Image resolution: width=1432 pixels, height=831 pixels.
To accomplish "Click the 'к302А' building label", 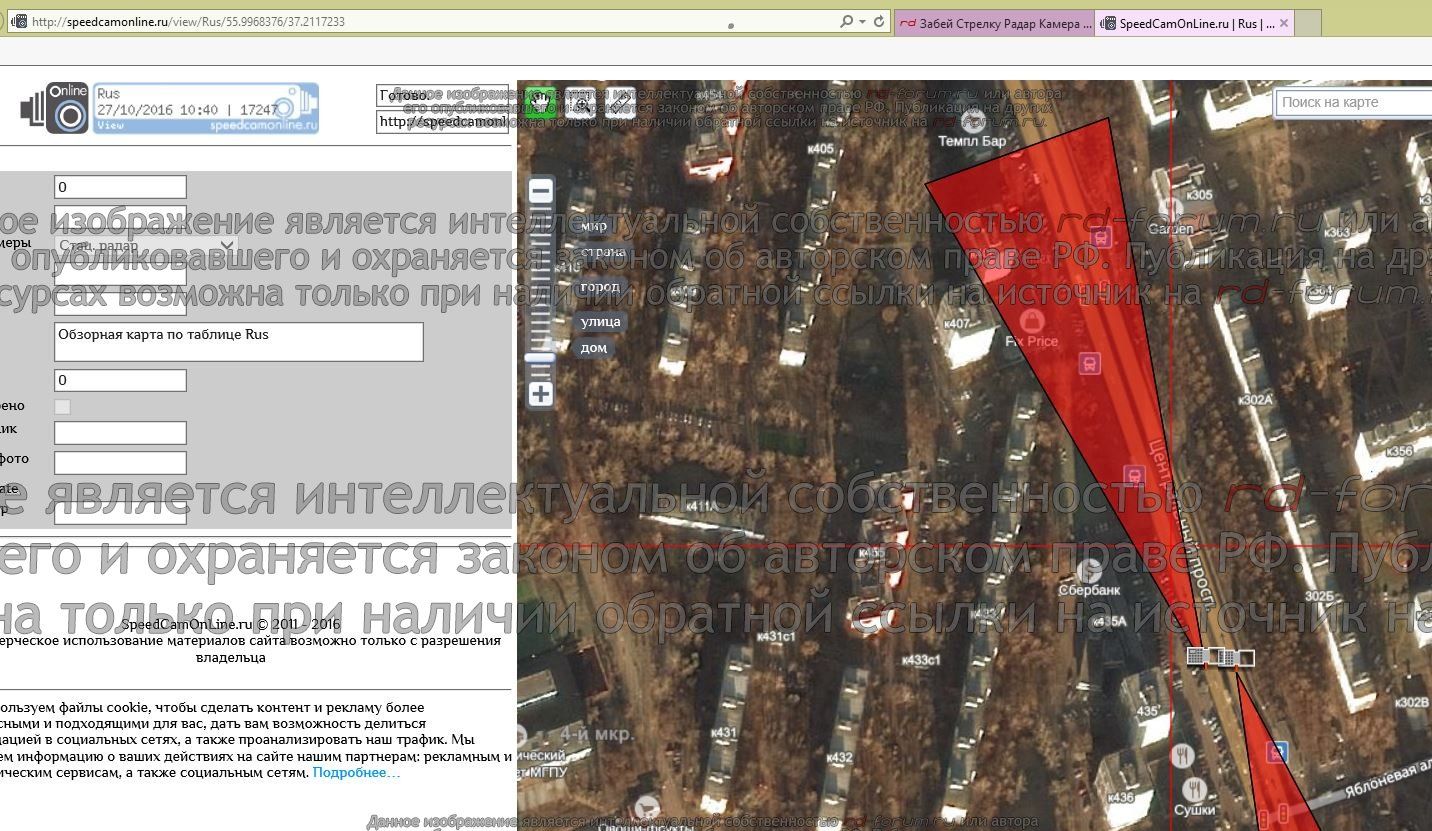I will point(1255,399).
